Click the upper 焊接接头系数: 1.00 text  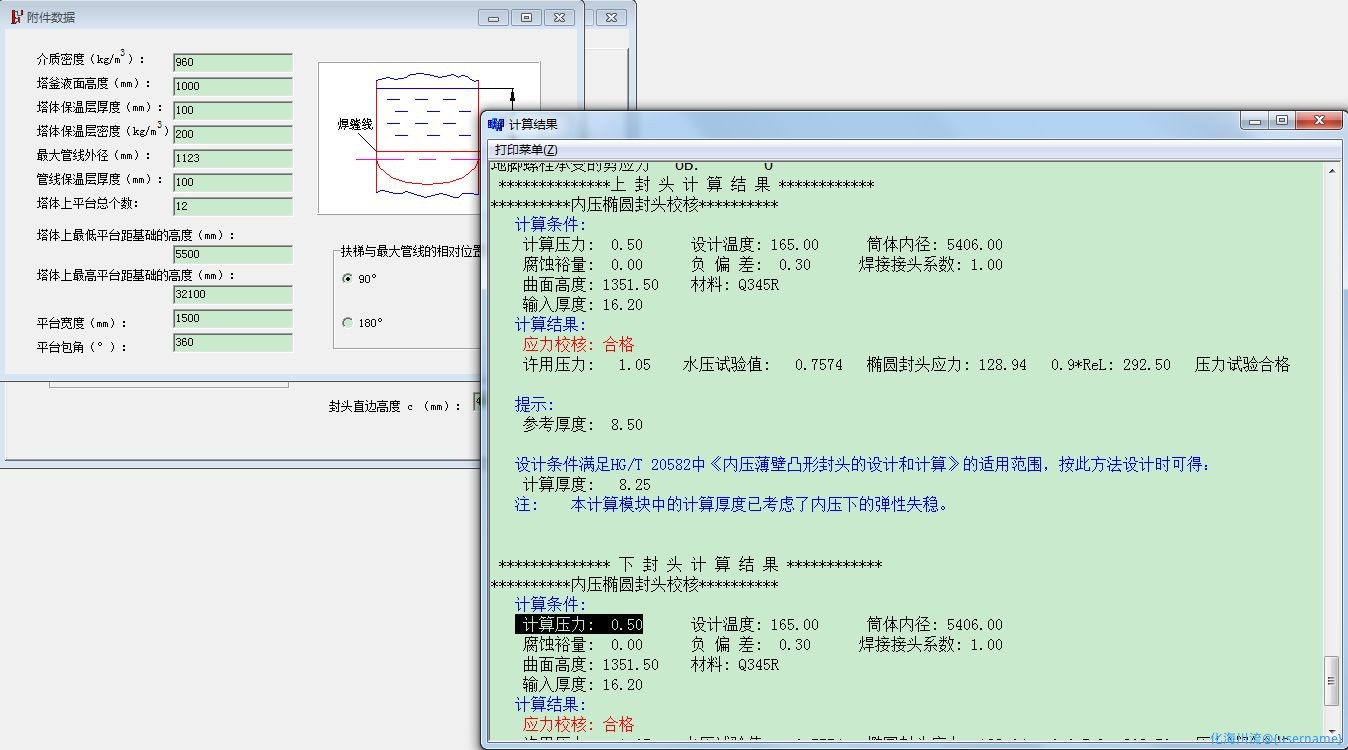pyautogui.click(x=930, y=265)
